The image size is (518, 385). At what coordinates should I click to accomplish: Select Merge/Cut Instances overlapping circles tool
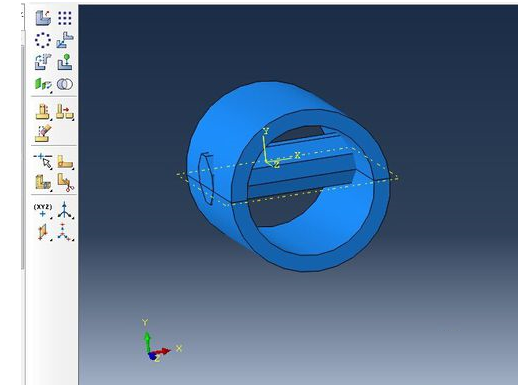65,84
